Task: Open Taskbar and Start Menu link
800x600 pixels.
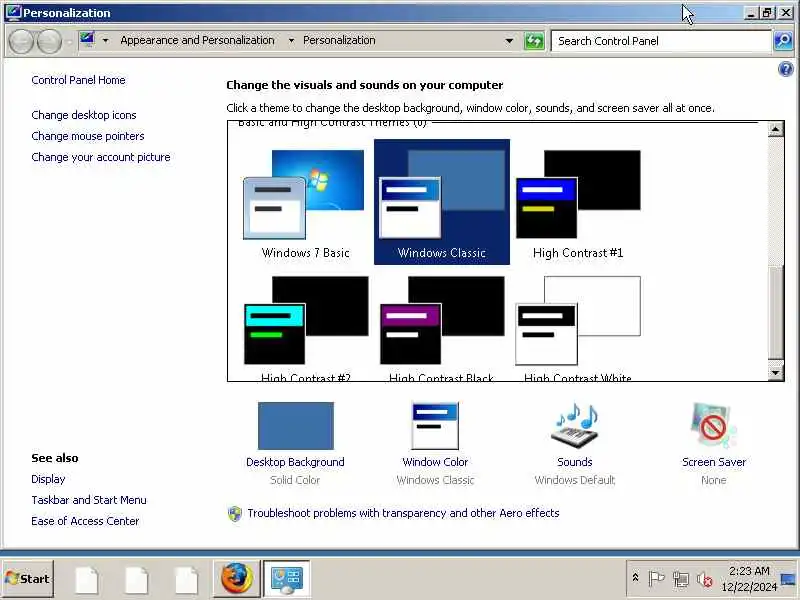Action: tap(89, 500)
